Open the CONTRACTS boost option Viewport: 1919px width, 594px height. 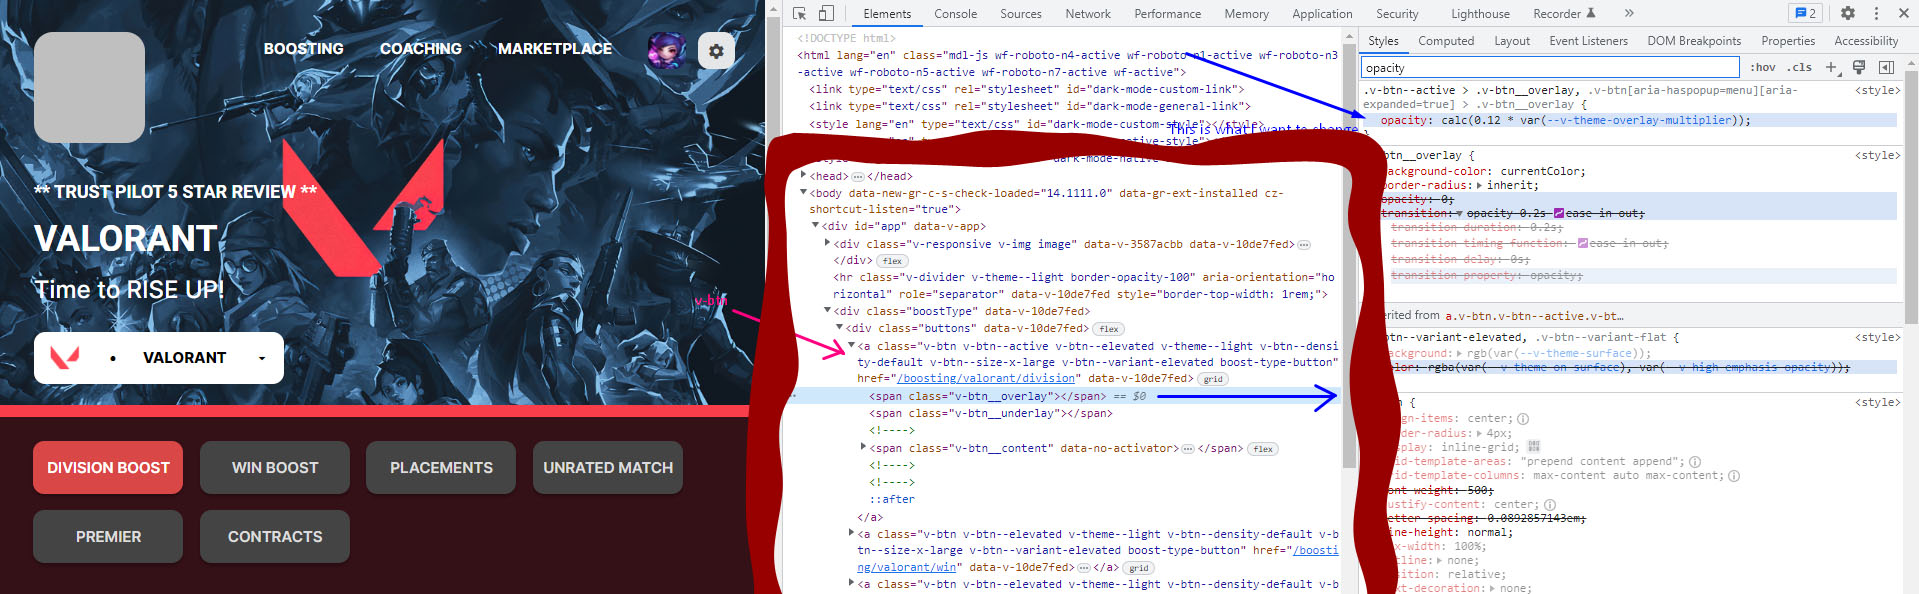pyautogui.click(x=275, y=536)
